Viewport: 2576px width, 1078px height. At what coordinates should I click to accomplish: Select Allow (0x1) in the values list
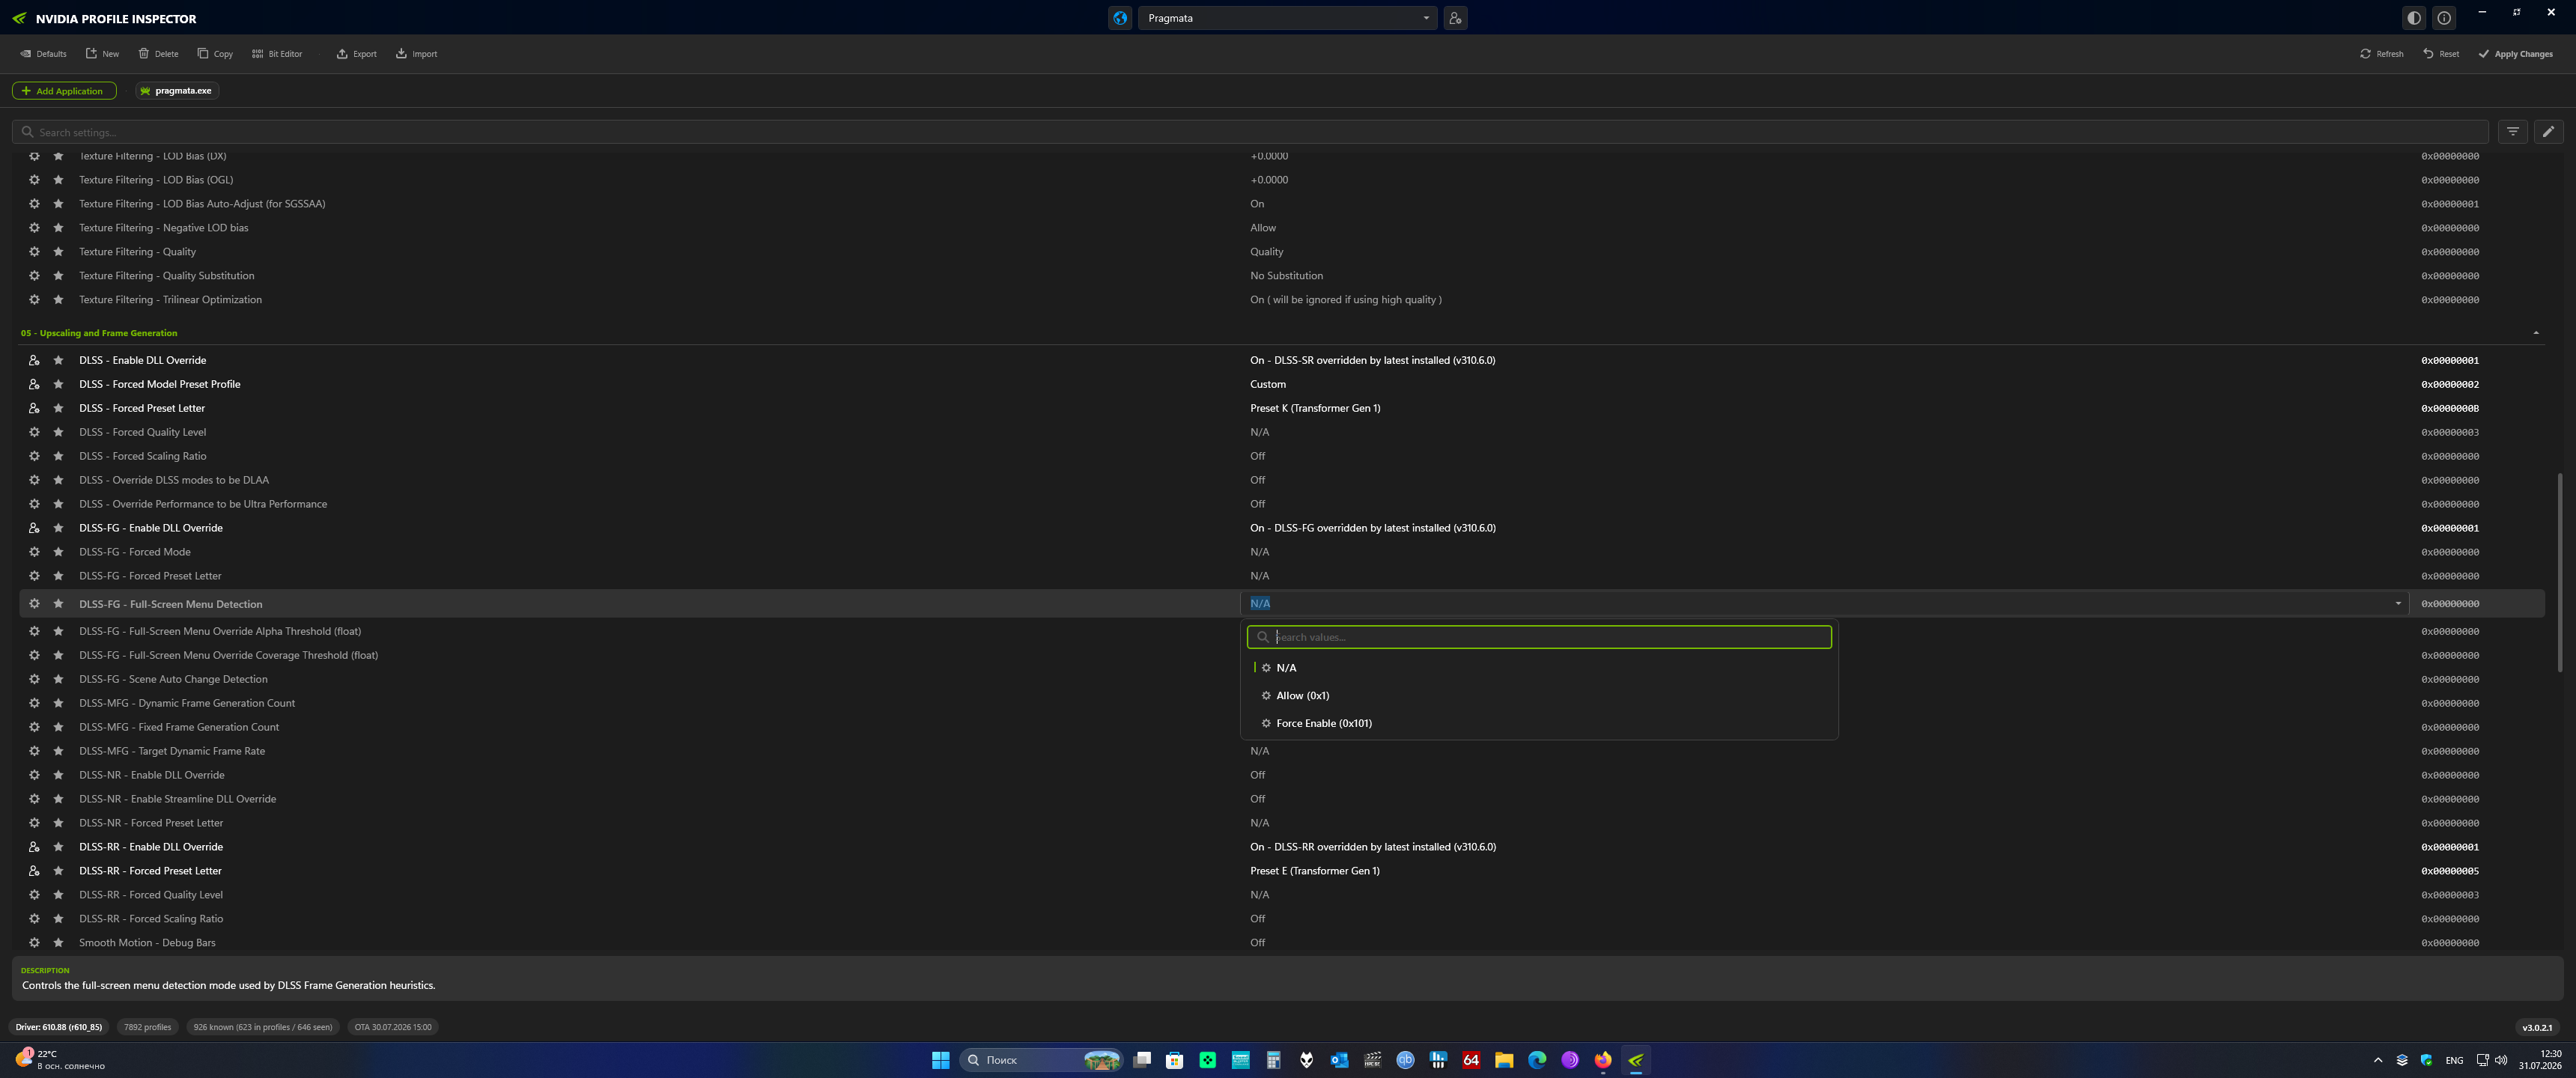tap(1539, 696)
